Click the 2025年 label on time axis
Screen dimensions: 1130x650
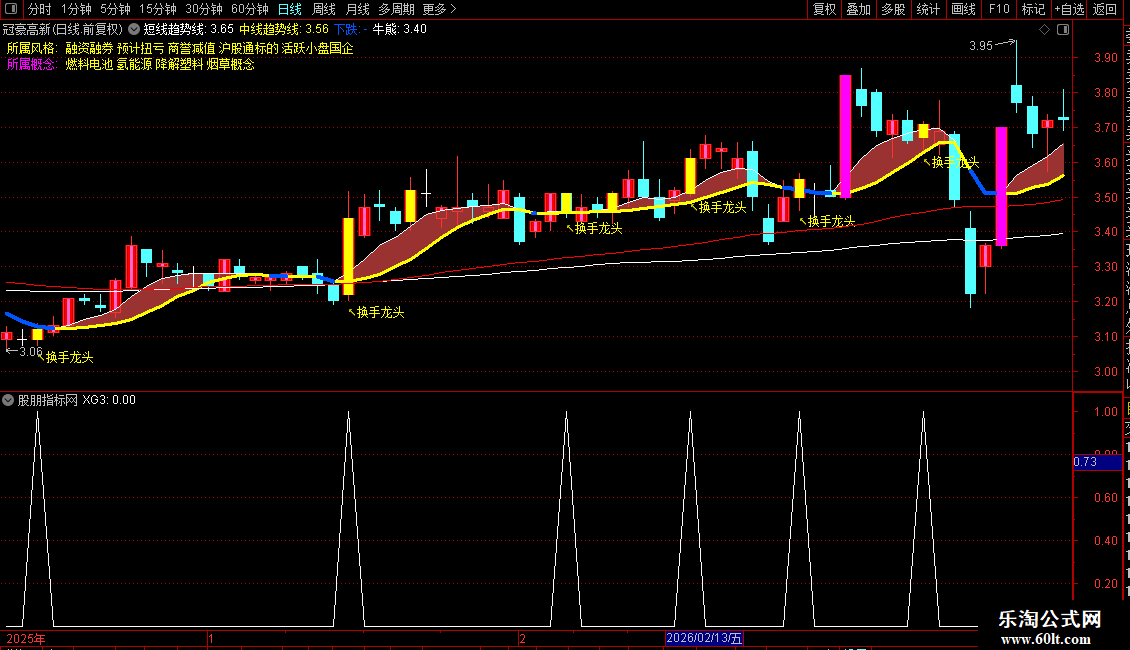(x=26, y=639)
